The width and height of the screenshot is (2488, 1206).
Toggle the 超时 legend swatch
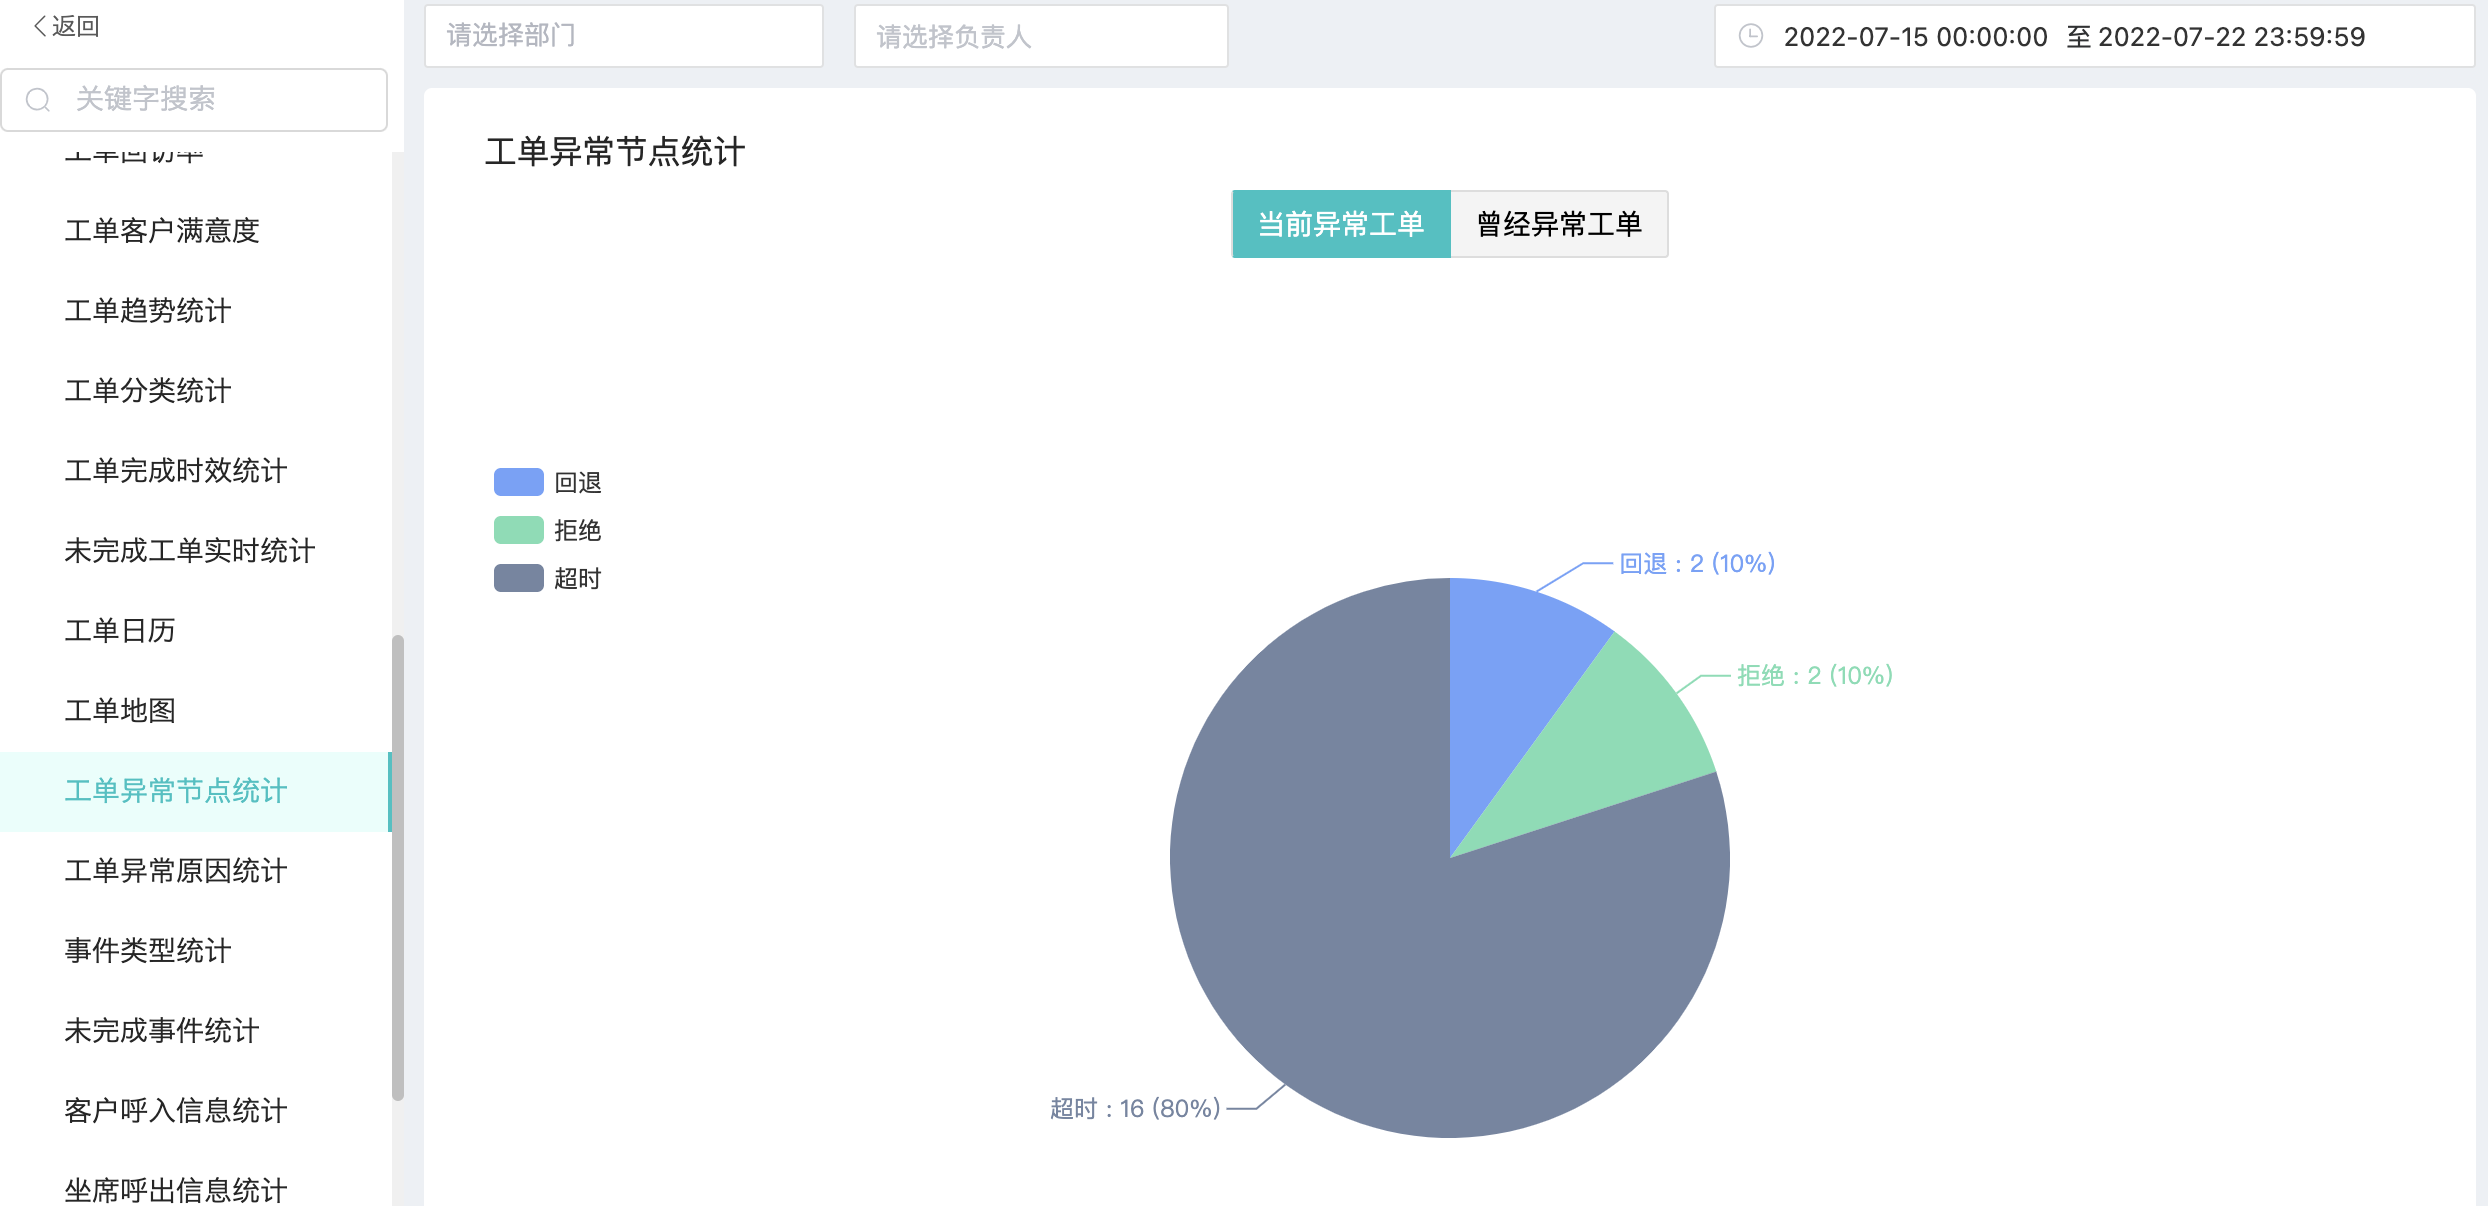[519, 578]
